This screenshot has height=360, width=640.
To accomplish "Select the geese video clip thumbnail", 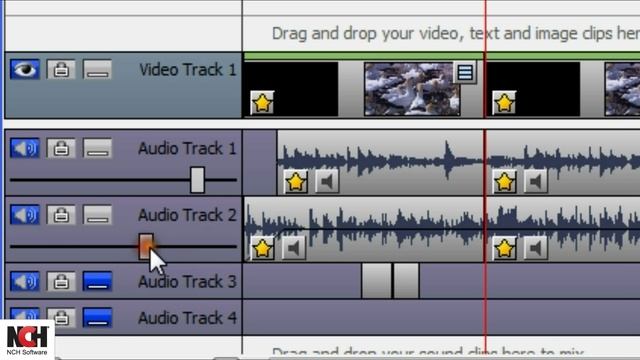I will (x=412, y=89).
